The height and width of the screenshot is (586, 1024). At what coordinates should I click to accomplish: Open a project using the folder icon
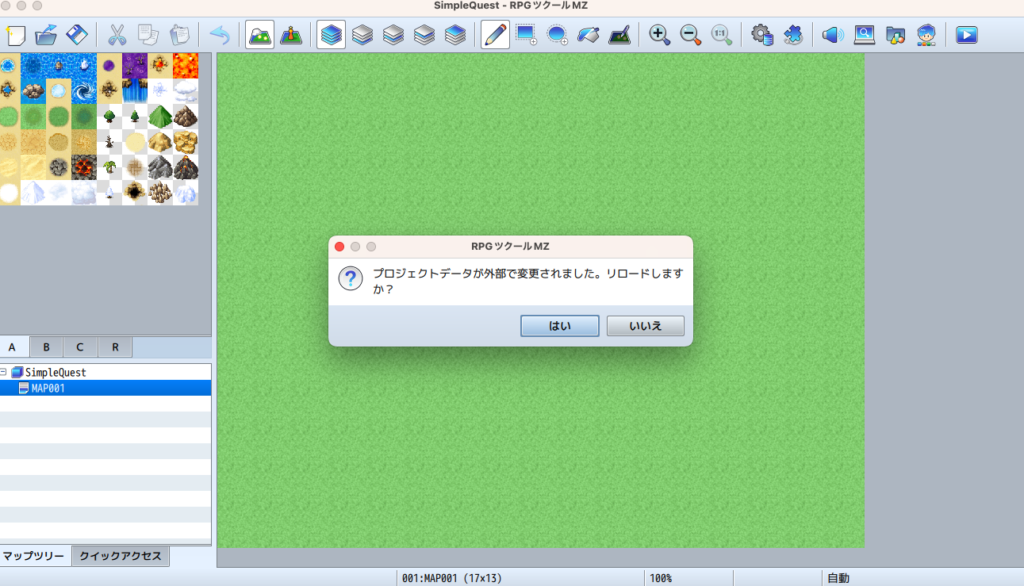pos(46,35)
